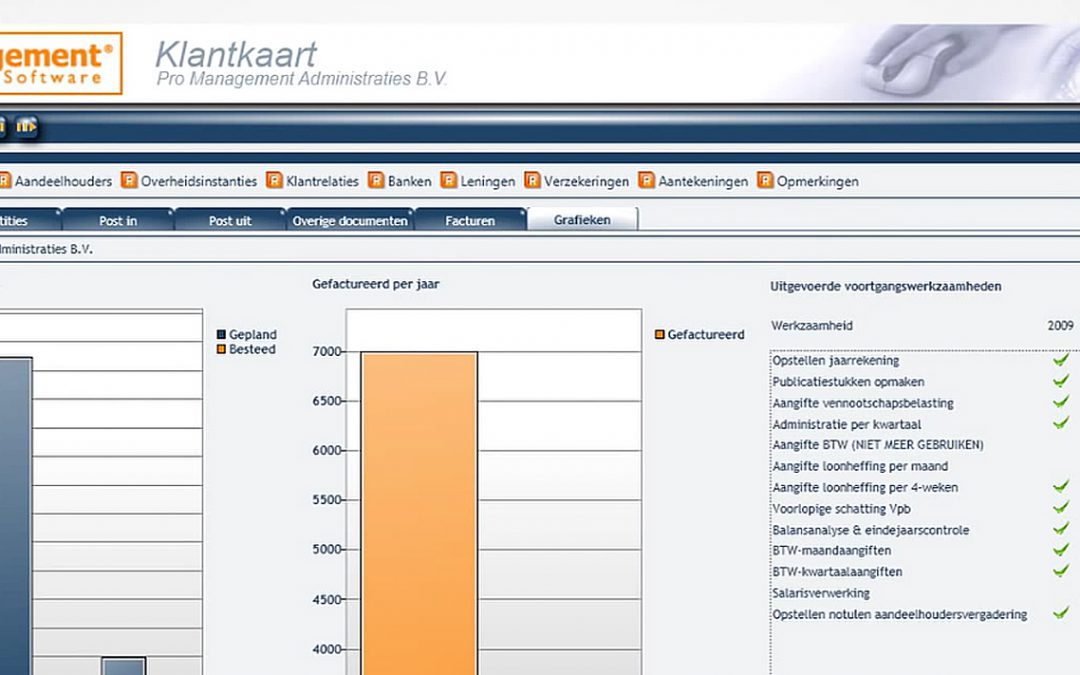Screen dimensions: 1080x675
Task: Go to Klantrelaties link text
Action: (x=322, y=182)
